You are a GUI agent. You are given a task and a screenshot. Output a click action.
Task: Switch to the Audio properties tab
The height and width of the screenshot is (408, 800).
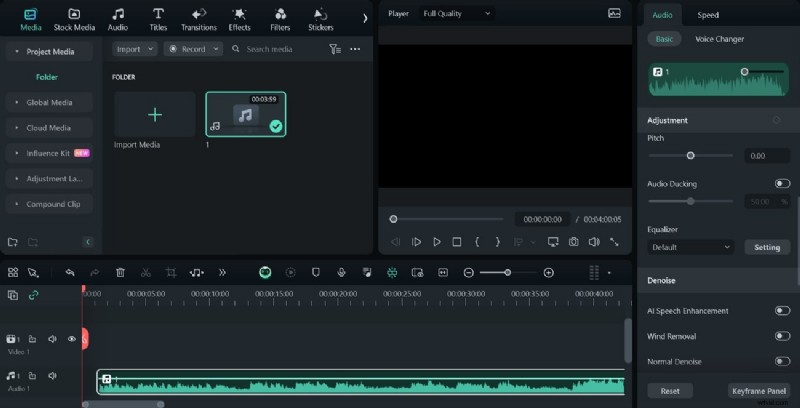(x=662, y=15)
